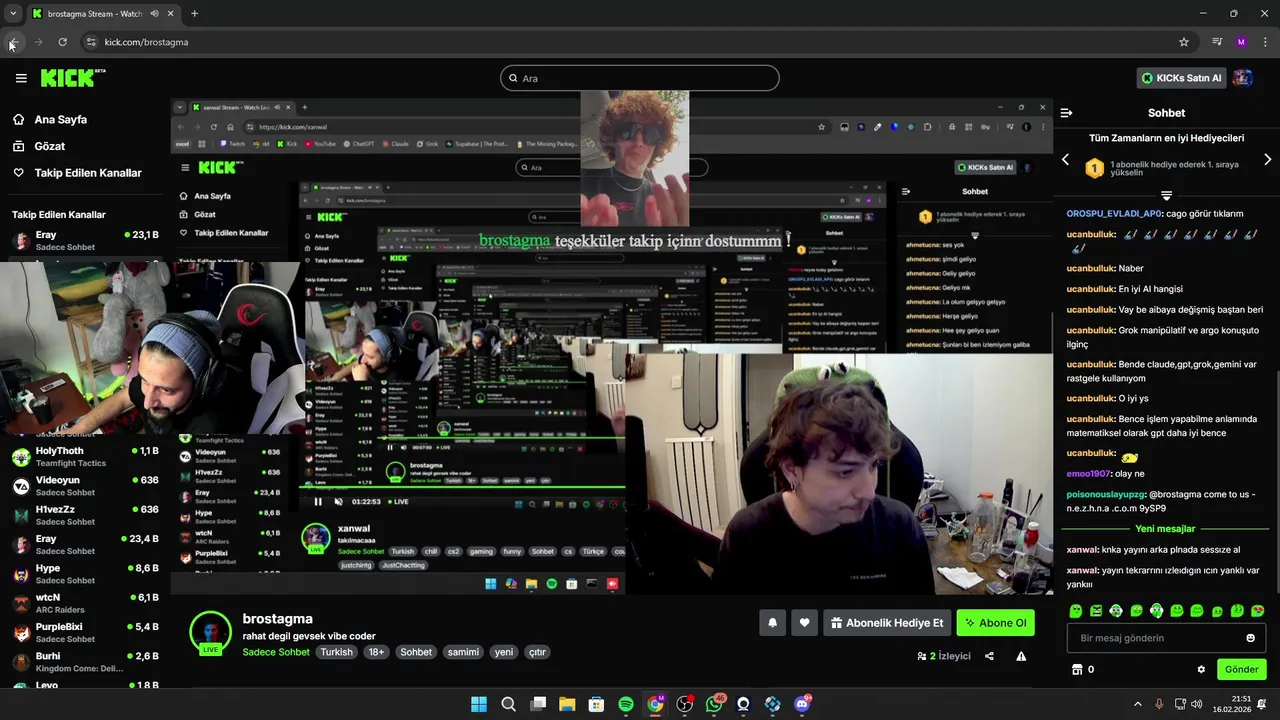Screen dimensions: 1280x720
Task: Insert the angry square green emote
Action: click(1096, 610)
